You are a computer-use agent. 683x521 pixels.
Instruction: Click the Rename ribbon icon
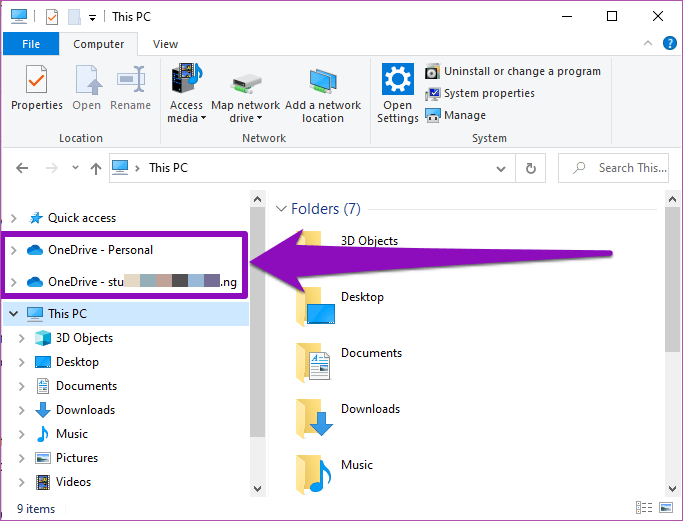(130, 88)
